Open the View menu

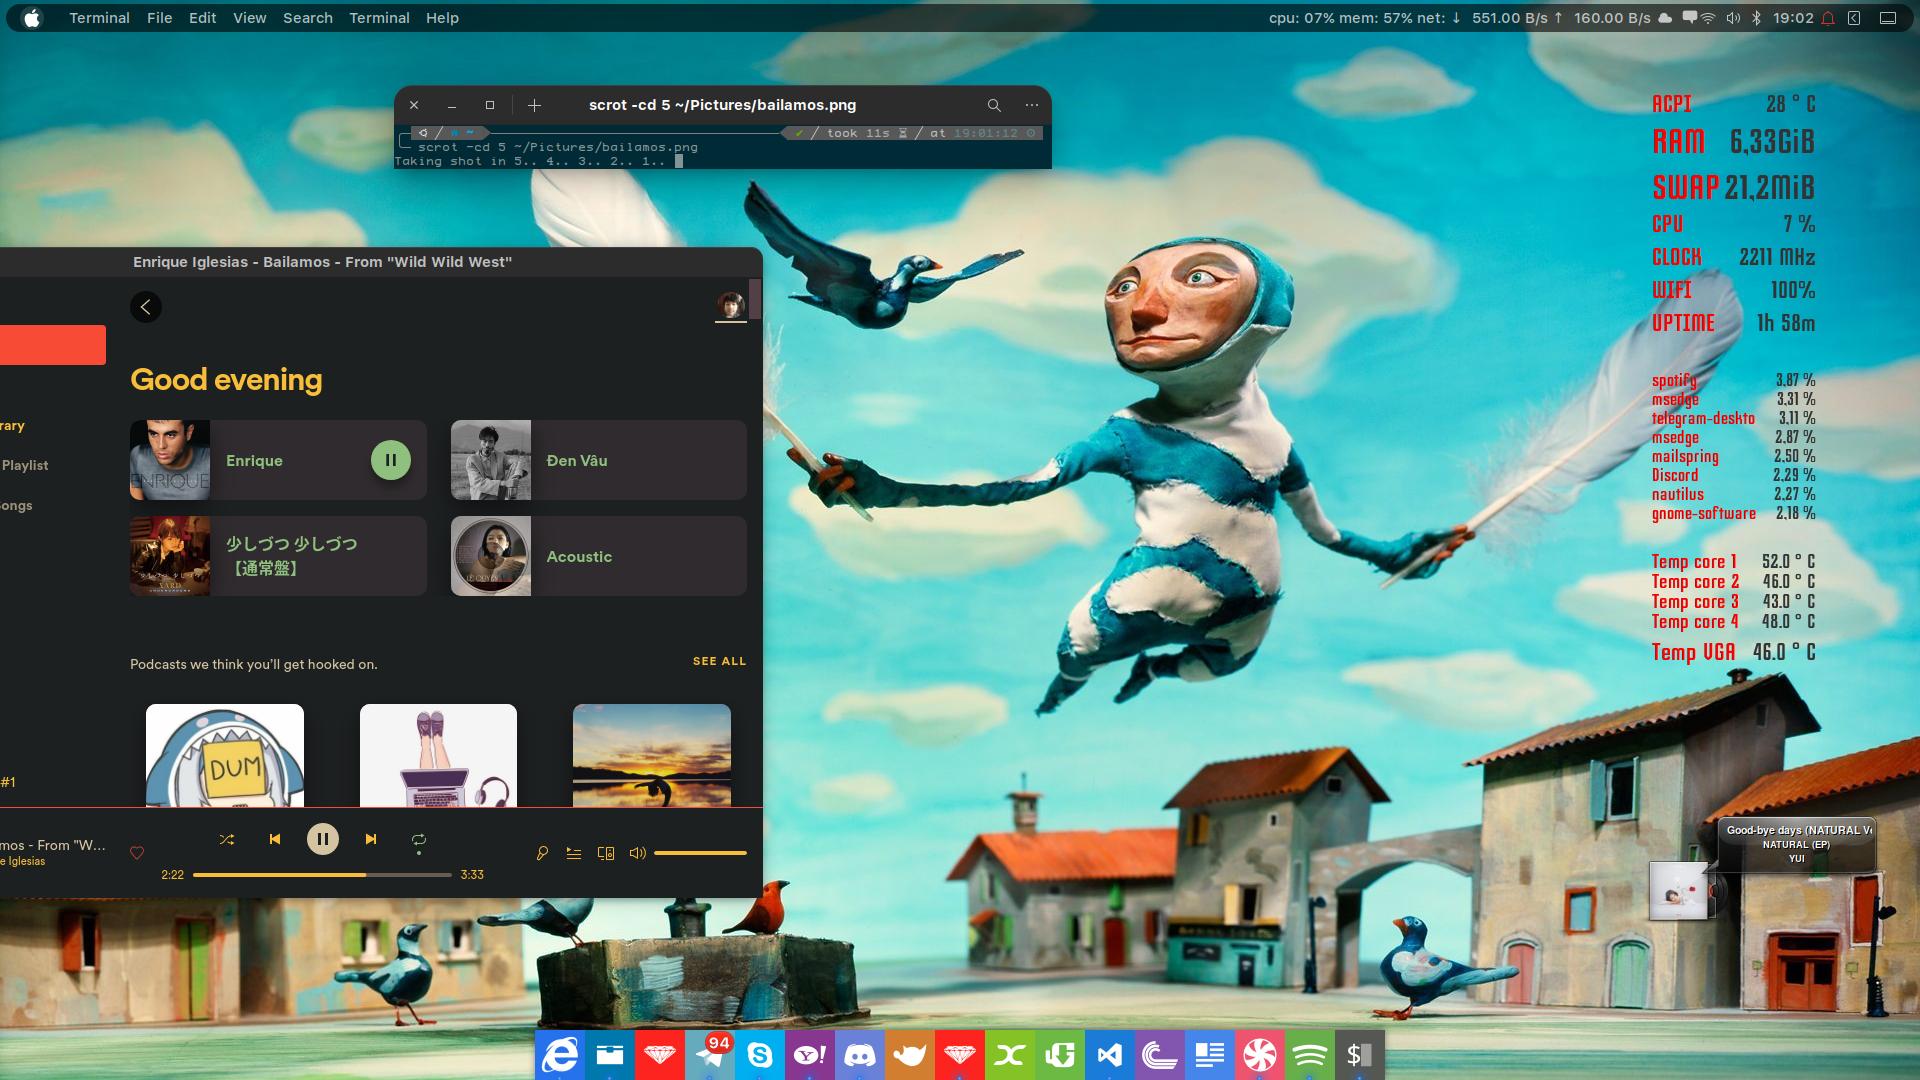250,18
